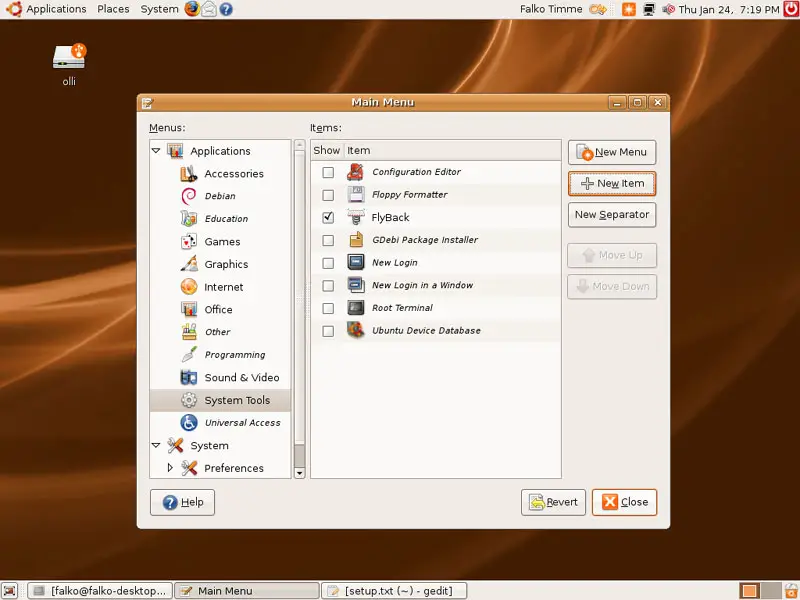Click the Show Desktop icon in bottom panel
The height and width of the screenshot is (600, 800).
pos(10,591)
